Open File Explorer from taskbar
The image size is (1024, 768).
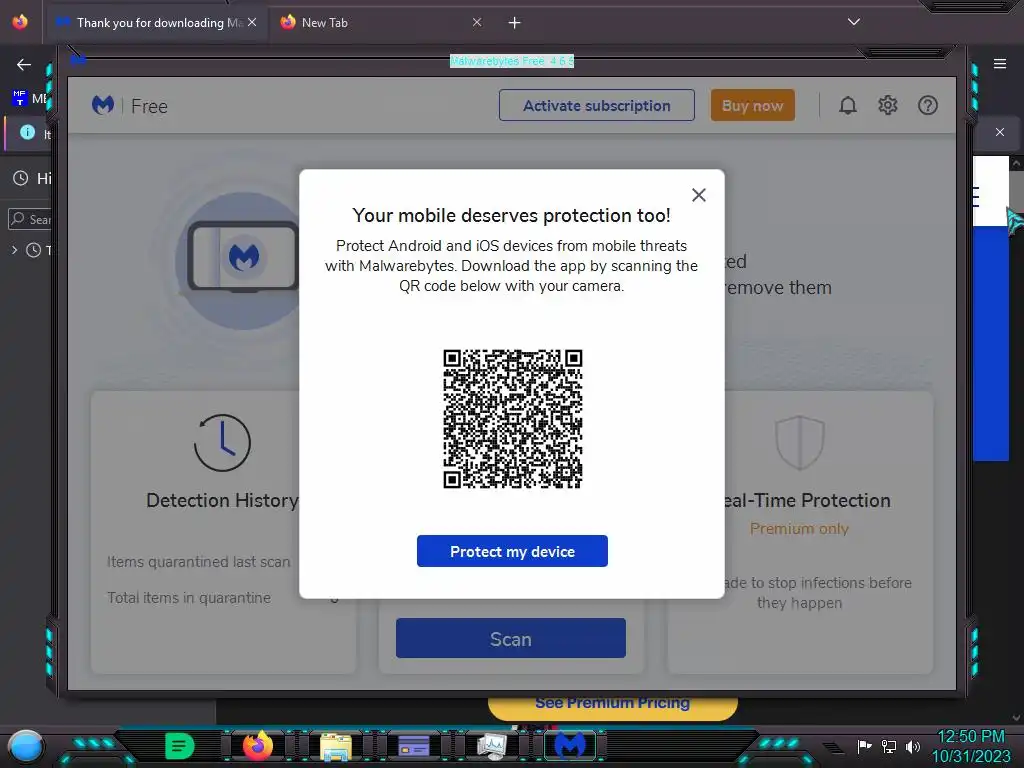(x=336, y=747)
